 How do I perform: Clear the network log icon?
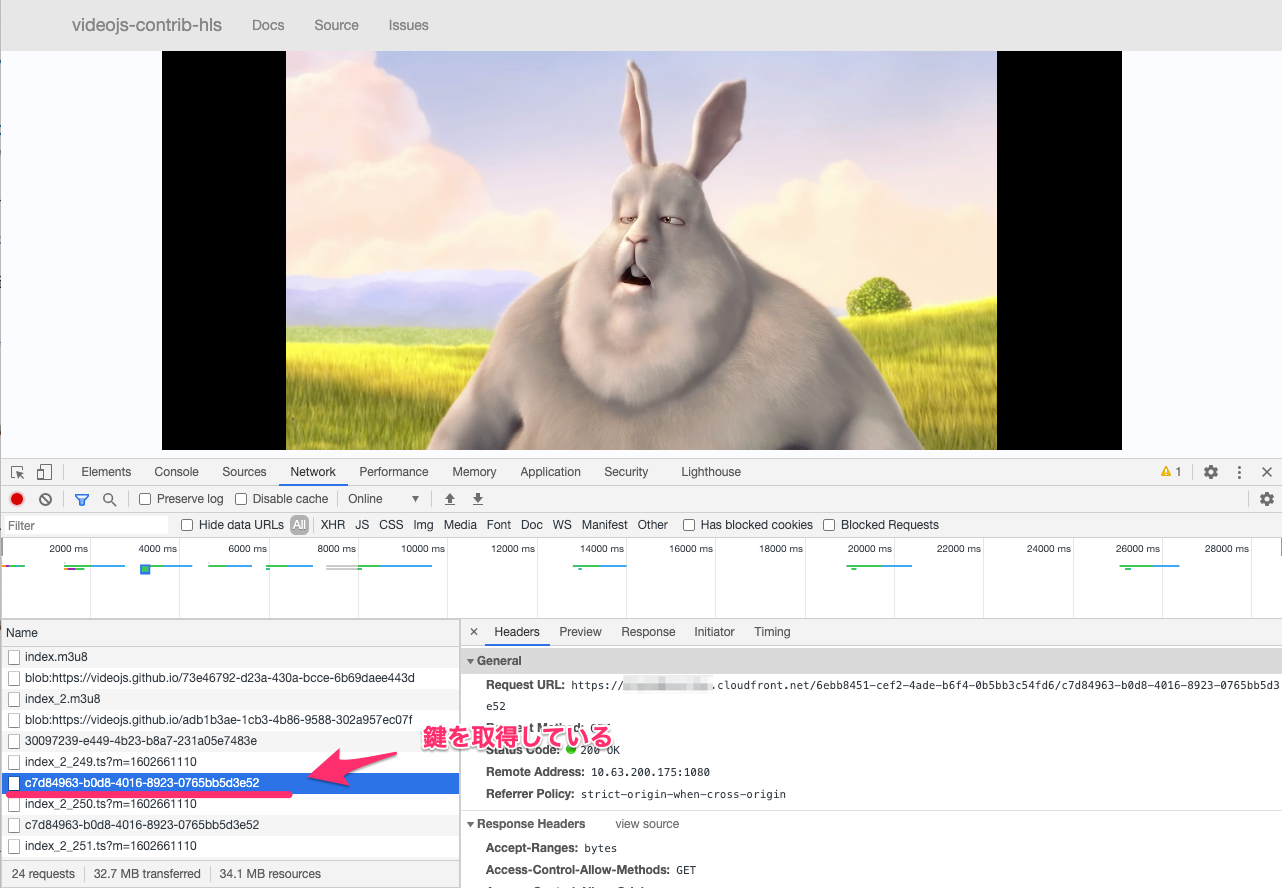coord(45,499)
